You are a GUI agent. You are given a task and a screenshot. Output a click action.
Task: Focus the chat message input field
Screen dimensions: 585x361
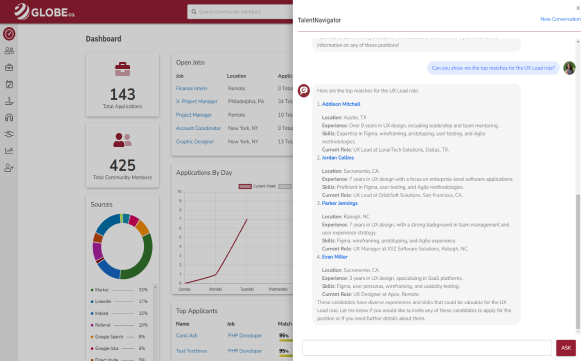[427, 348]
